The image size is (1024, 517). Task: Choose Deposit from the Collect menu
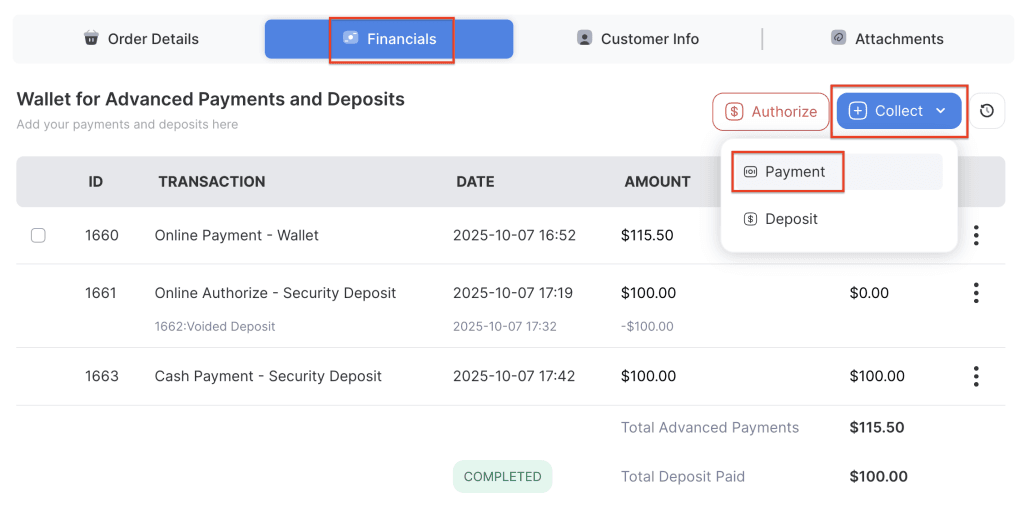point(790,219)
